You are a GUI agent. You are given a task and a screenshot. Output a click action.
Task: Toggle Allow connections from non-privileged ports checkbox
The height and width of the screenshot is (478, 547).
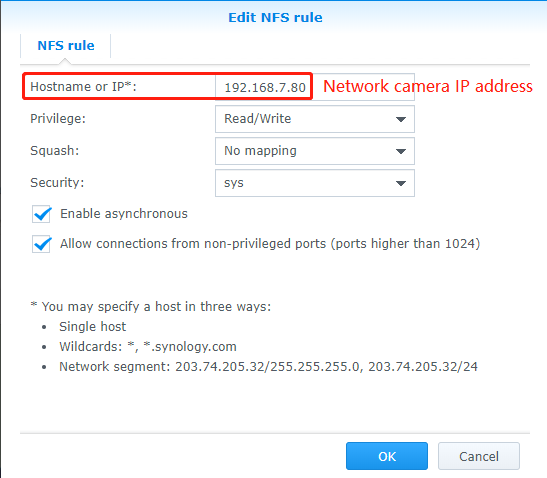point(42,244)
